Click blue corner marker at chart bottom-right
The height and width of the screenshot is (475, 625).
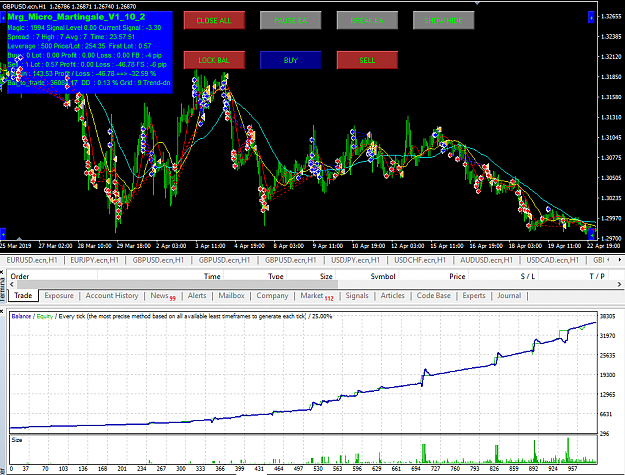coord(592,234)
